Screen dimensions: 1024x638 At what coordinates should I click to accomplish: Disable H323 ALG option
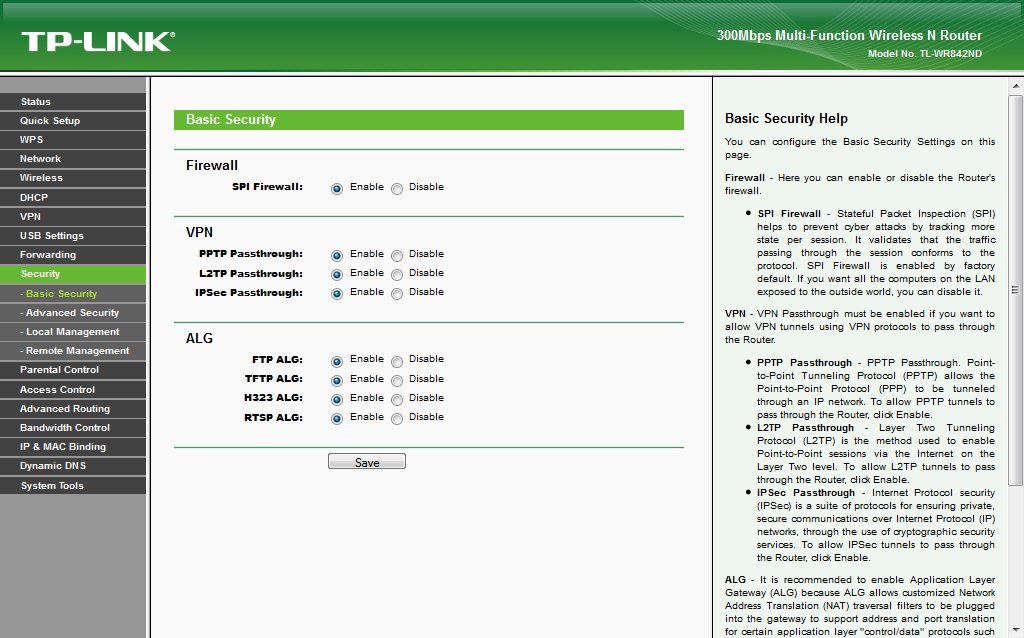[x=397, y=399]
